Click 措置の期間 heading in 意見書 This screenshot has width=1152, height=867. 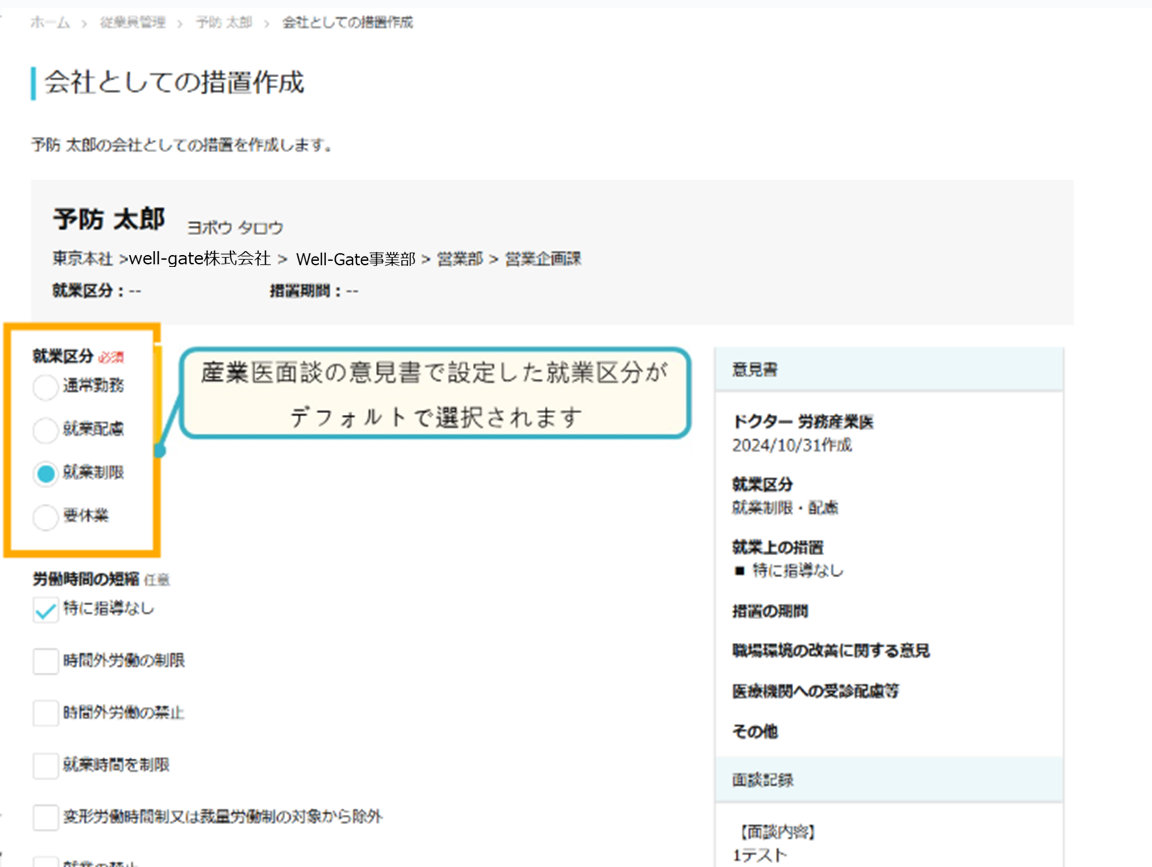[770, 611]
